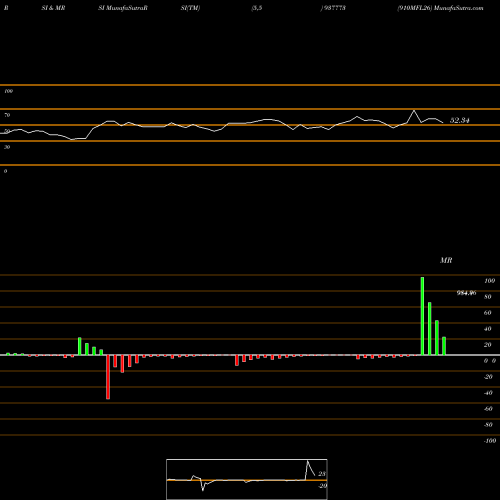Click the "SI(TM)" header label
The width and height of the screenshot is (500, 500).
pyautogui.click(x=190, y=8)
